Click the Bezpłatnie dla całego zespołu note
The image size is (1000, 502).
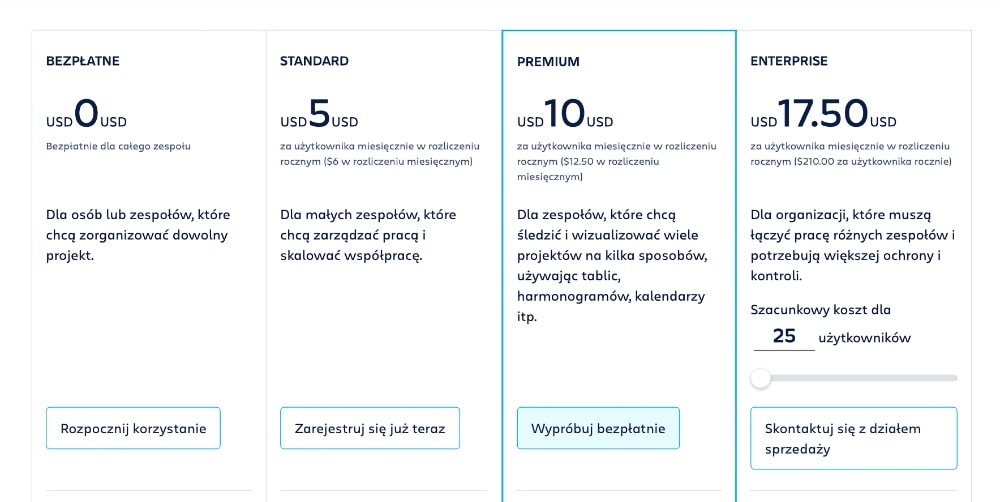click(x=118, y=146)
